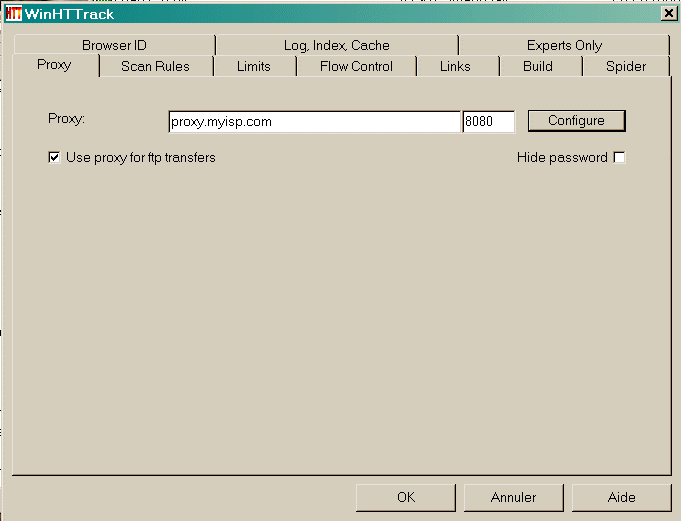The image size is (681, 521).
Task: Open the Scan Rules tab
Action: [155, 66]
